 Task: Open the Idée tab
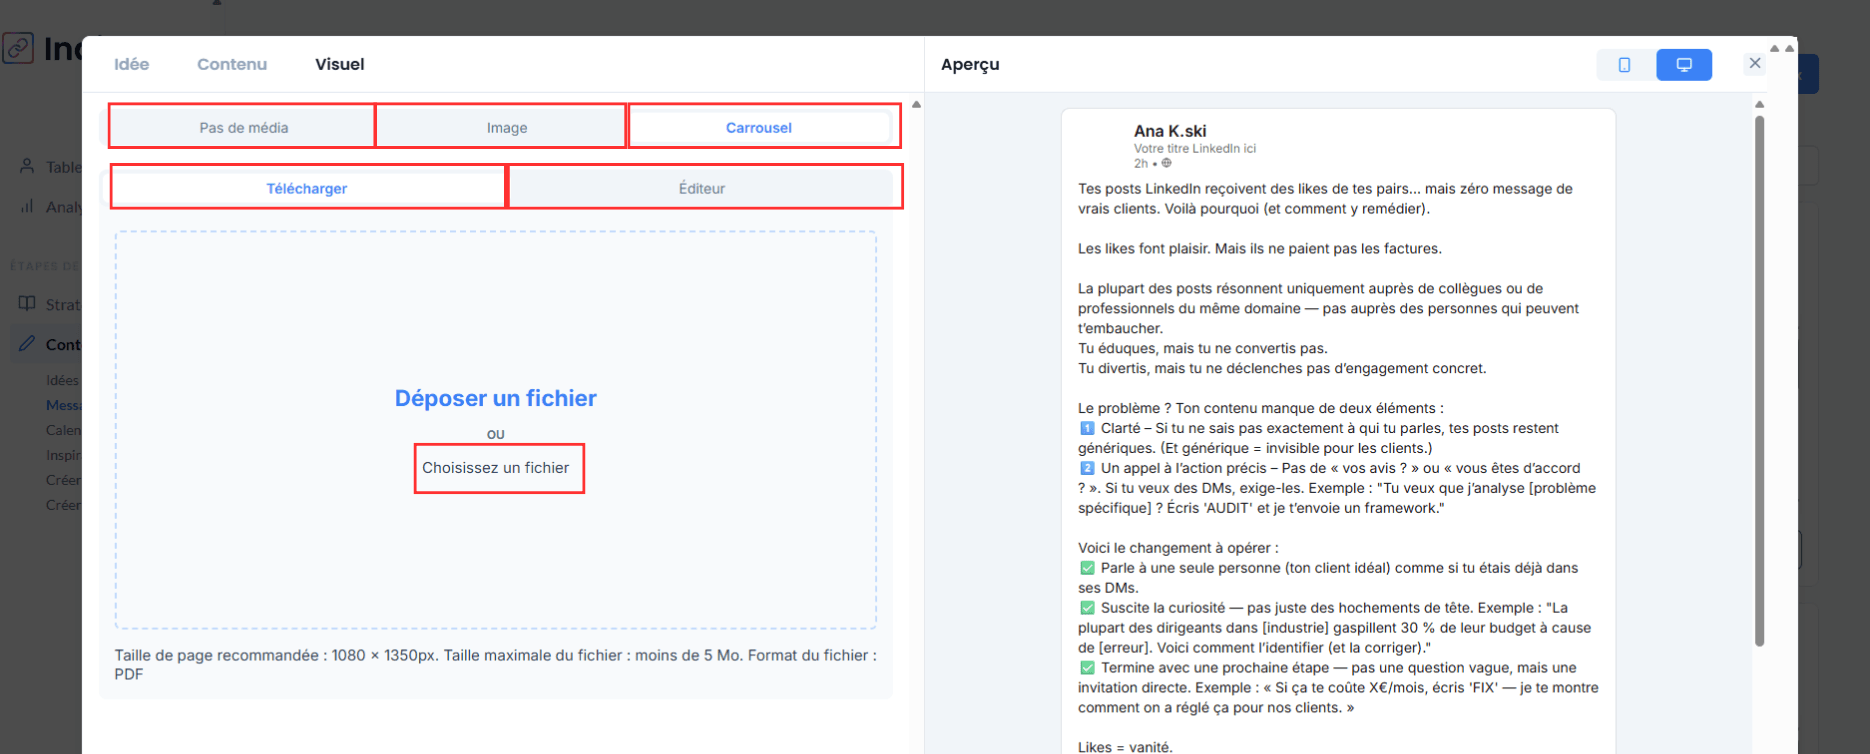(x=131, y=64)
